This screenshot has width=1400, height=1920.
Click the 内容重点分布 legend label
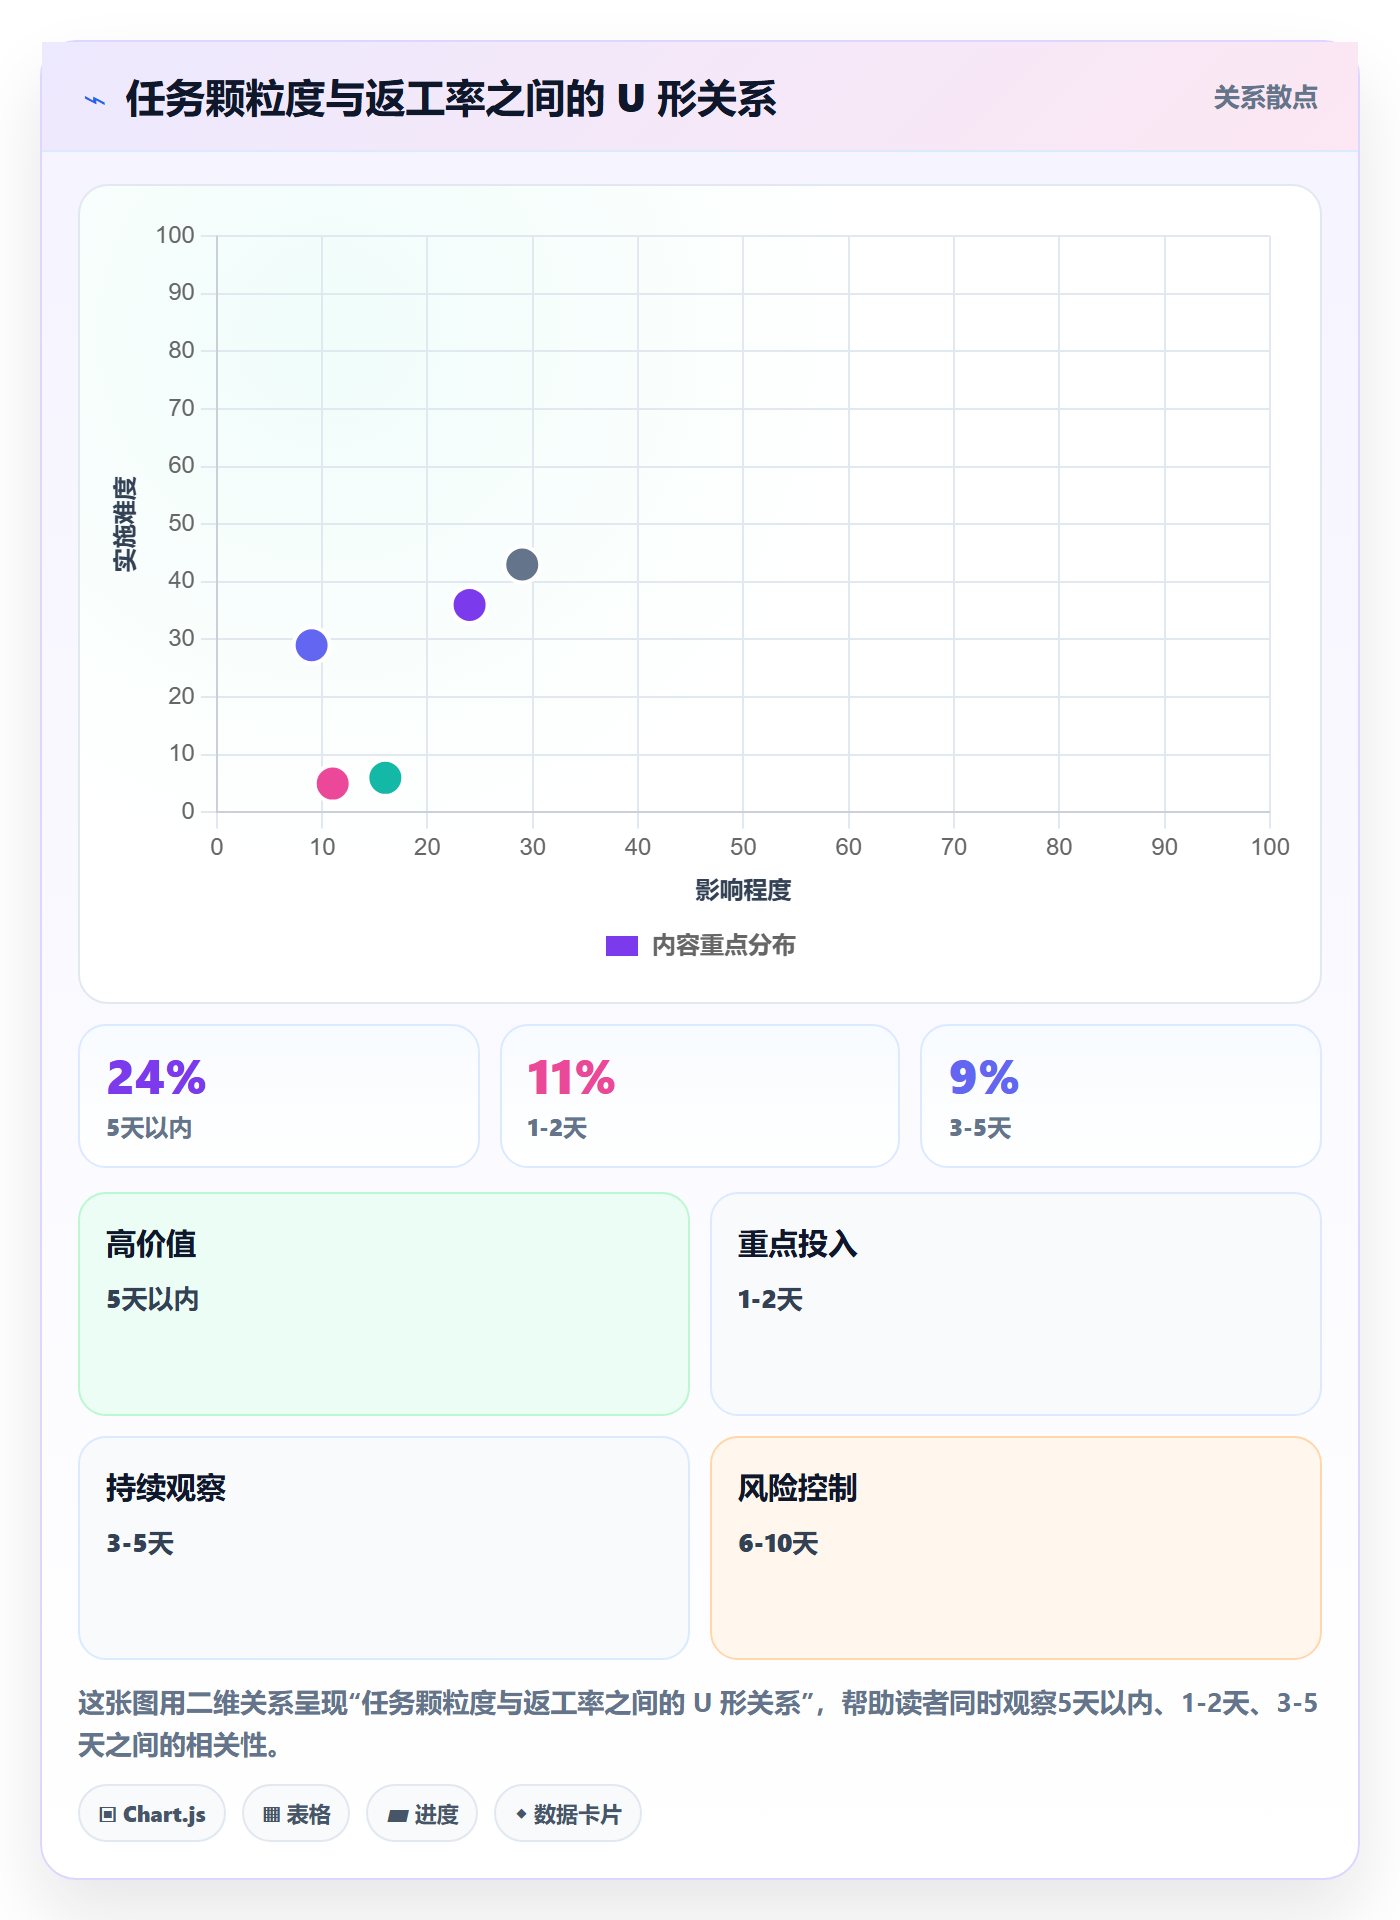[x=723, y=946]
